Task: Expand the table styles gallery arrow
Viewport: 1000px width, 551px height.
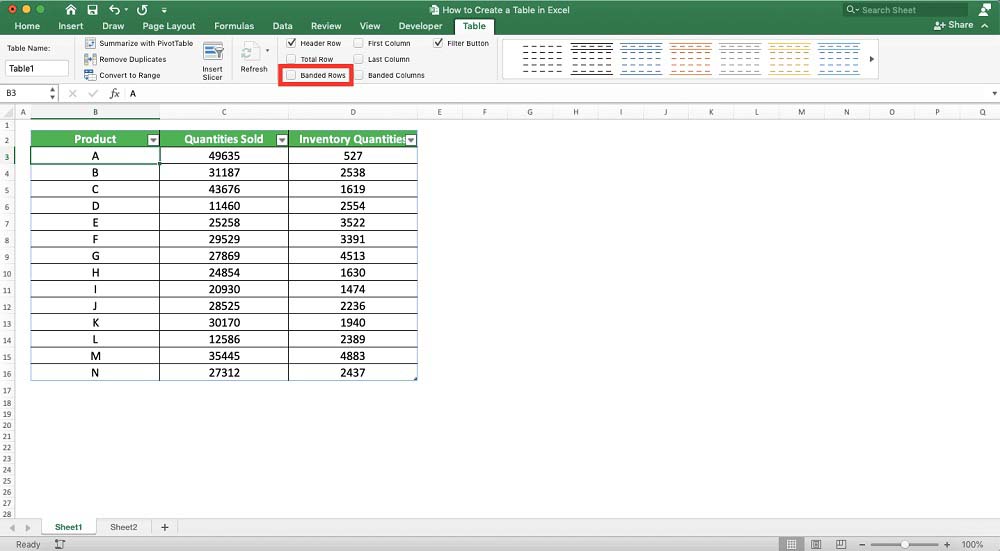Action: pos(871,59)
